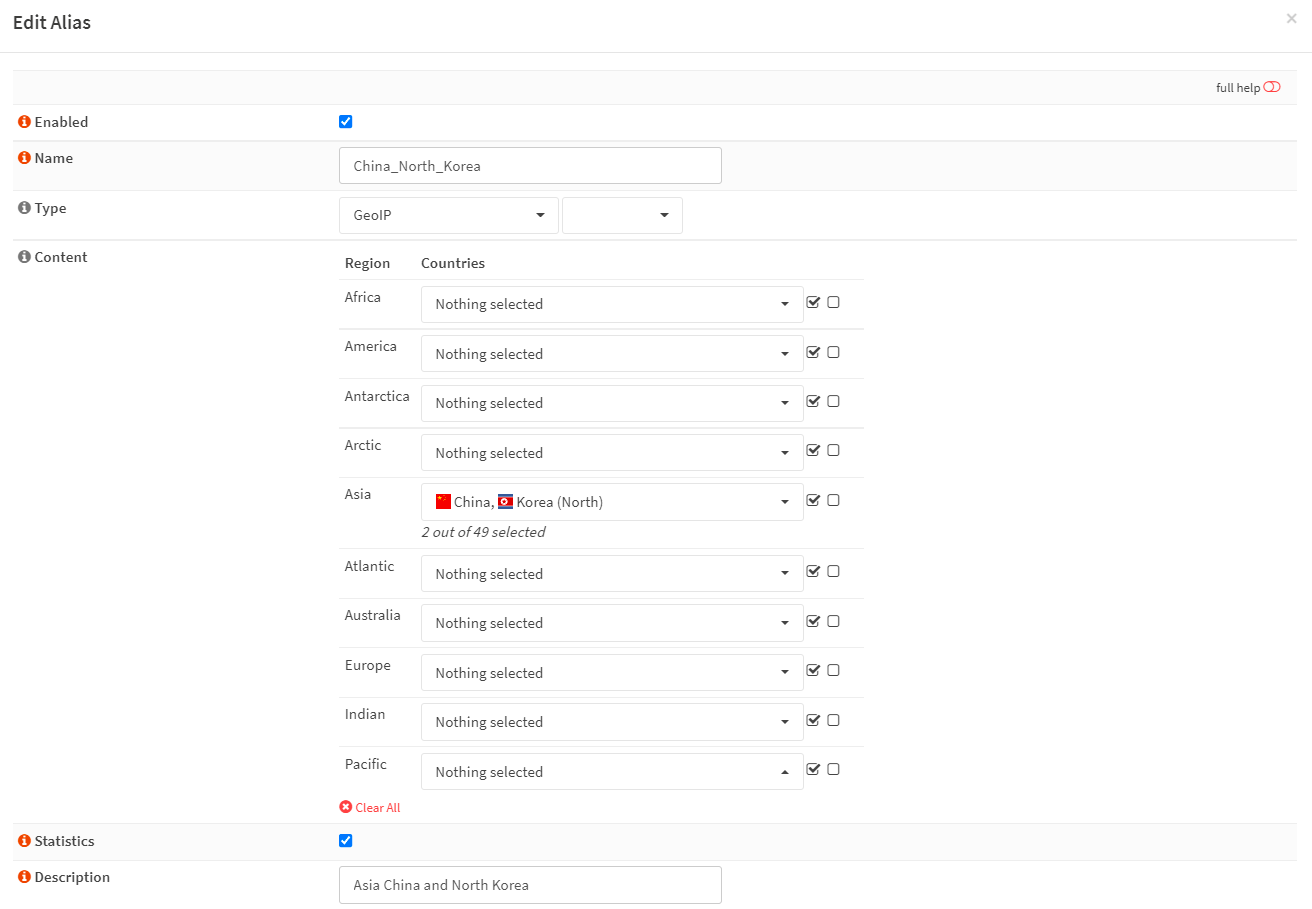Viewport: 1312px width, 909px height.
Task: Turn on the full help toggle
Action: 1271,87
